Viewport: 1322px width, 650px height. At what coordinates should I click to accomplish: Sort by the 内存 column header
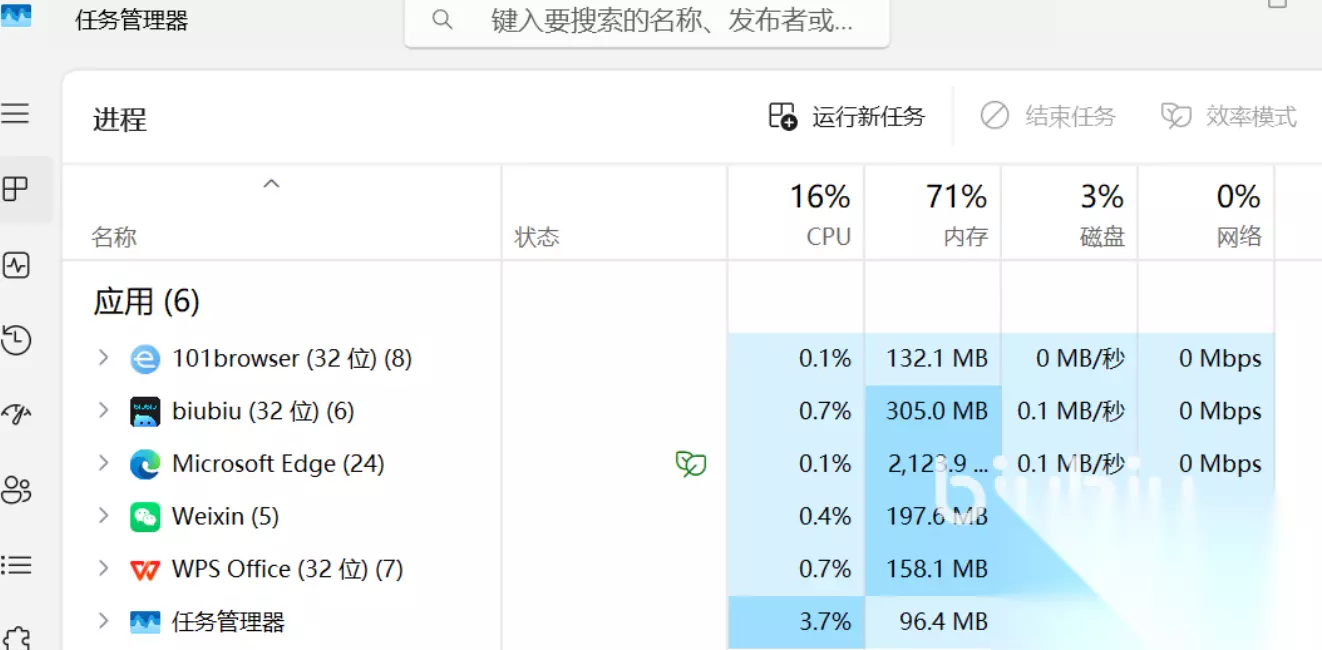coord(933,213)
